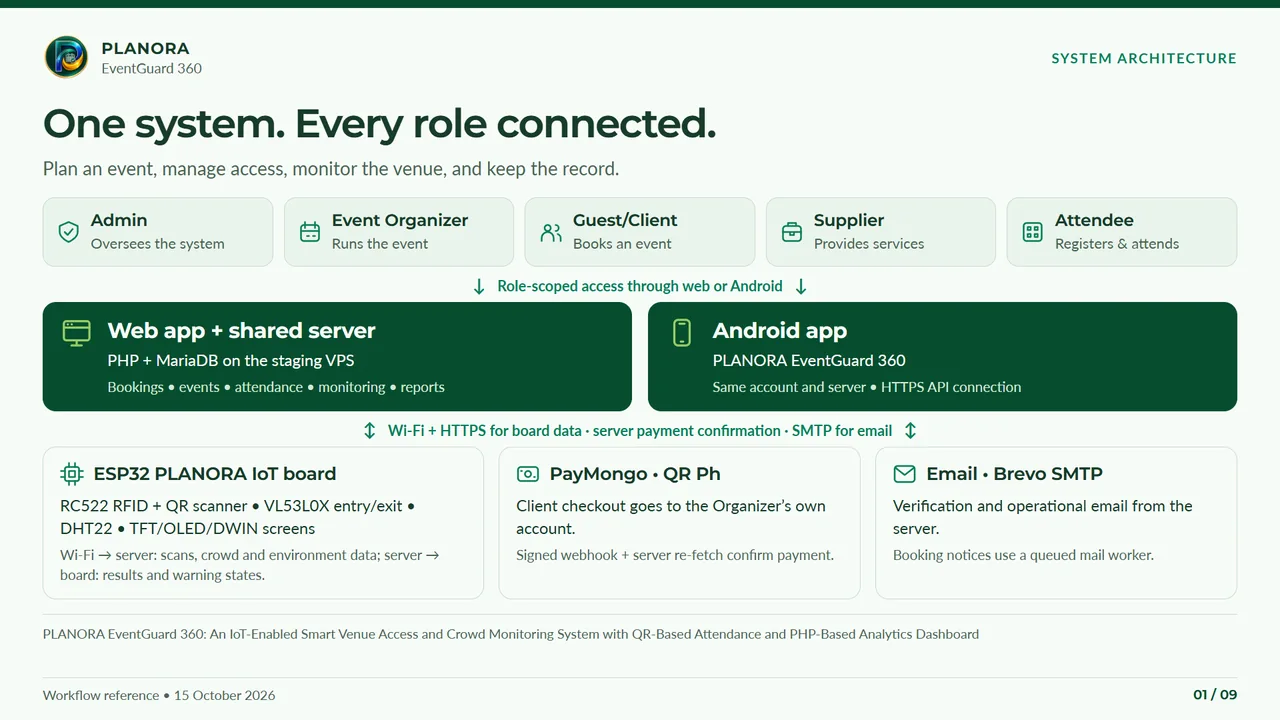The width and height of the screenshot is (1280, 720).
Task: Open the Android app panel
Action: (943, 357)
